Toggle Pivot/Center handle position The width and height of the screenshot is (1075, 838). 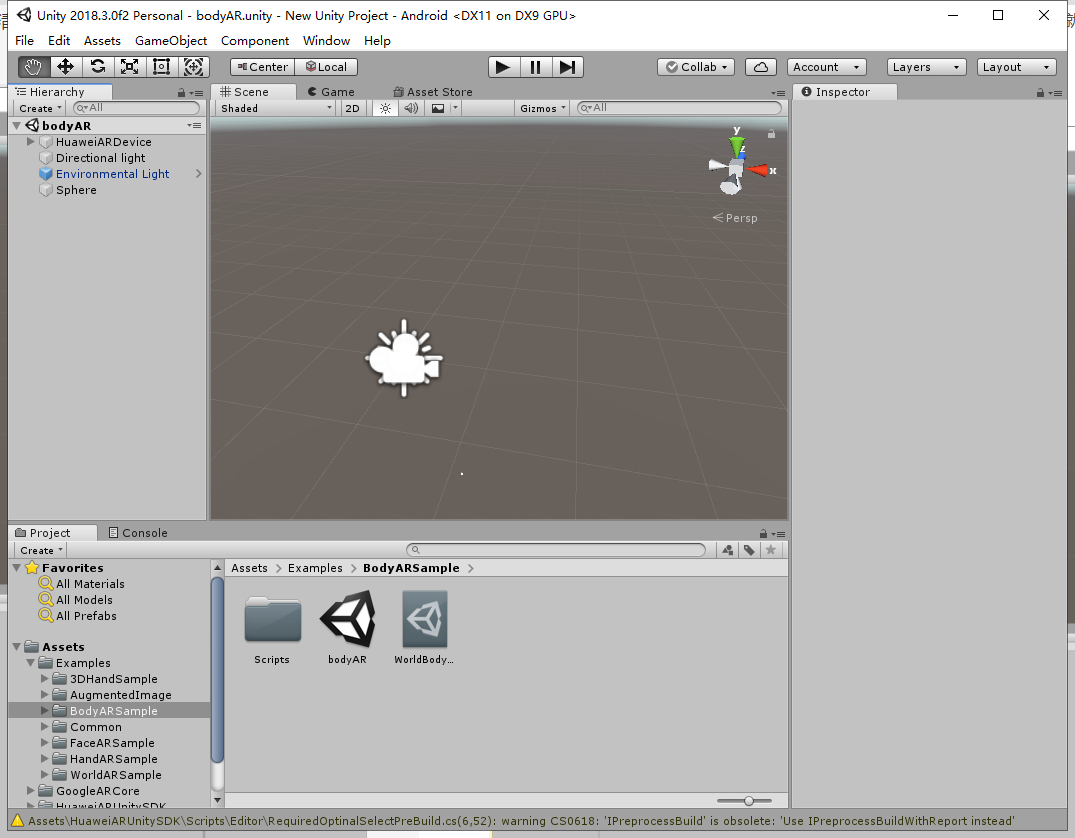pyautogui.click(x=260, y=66)
